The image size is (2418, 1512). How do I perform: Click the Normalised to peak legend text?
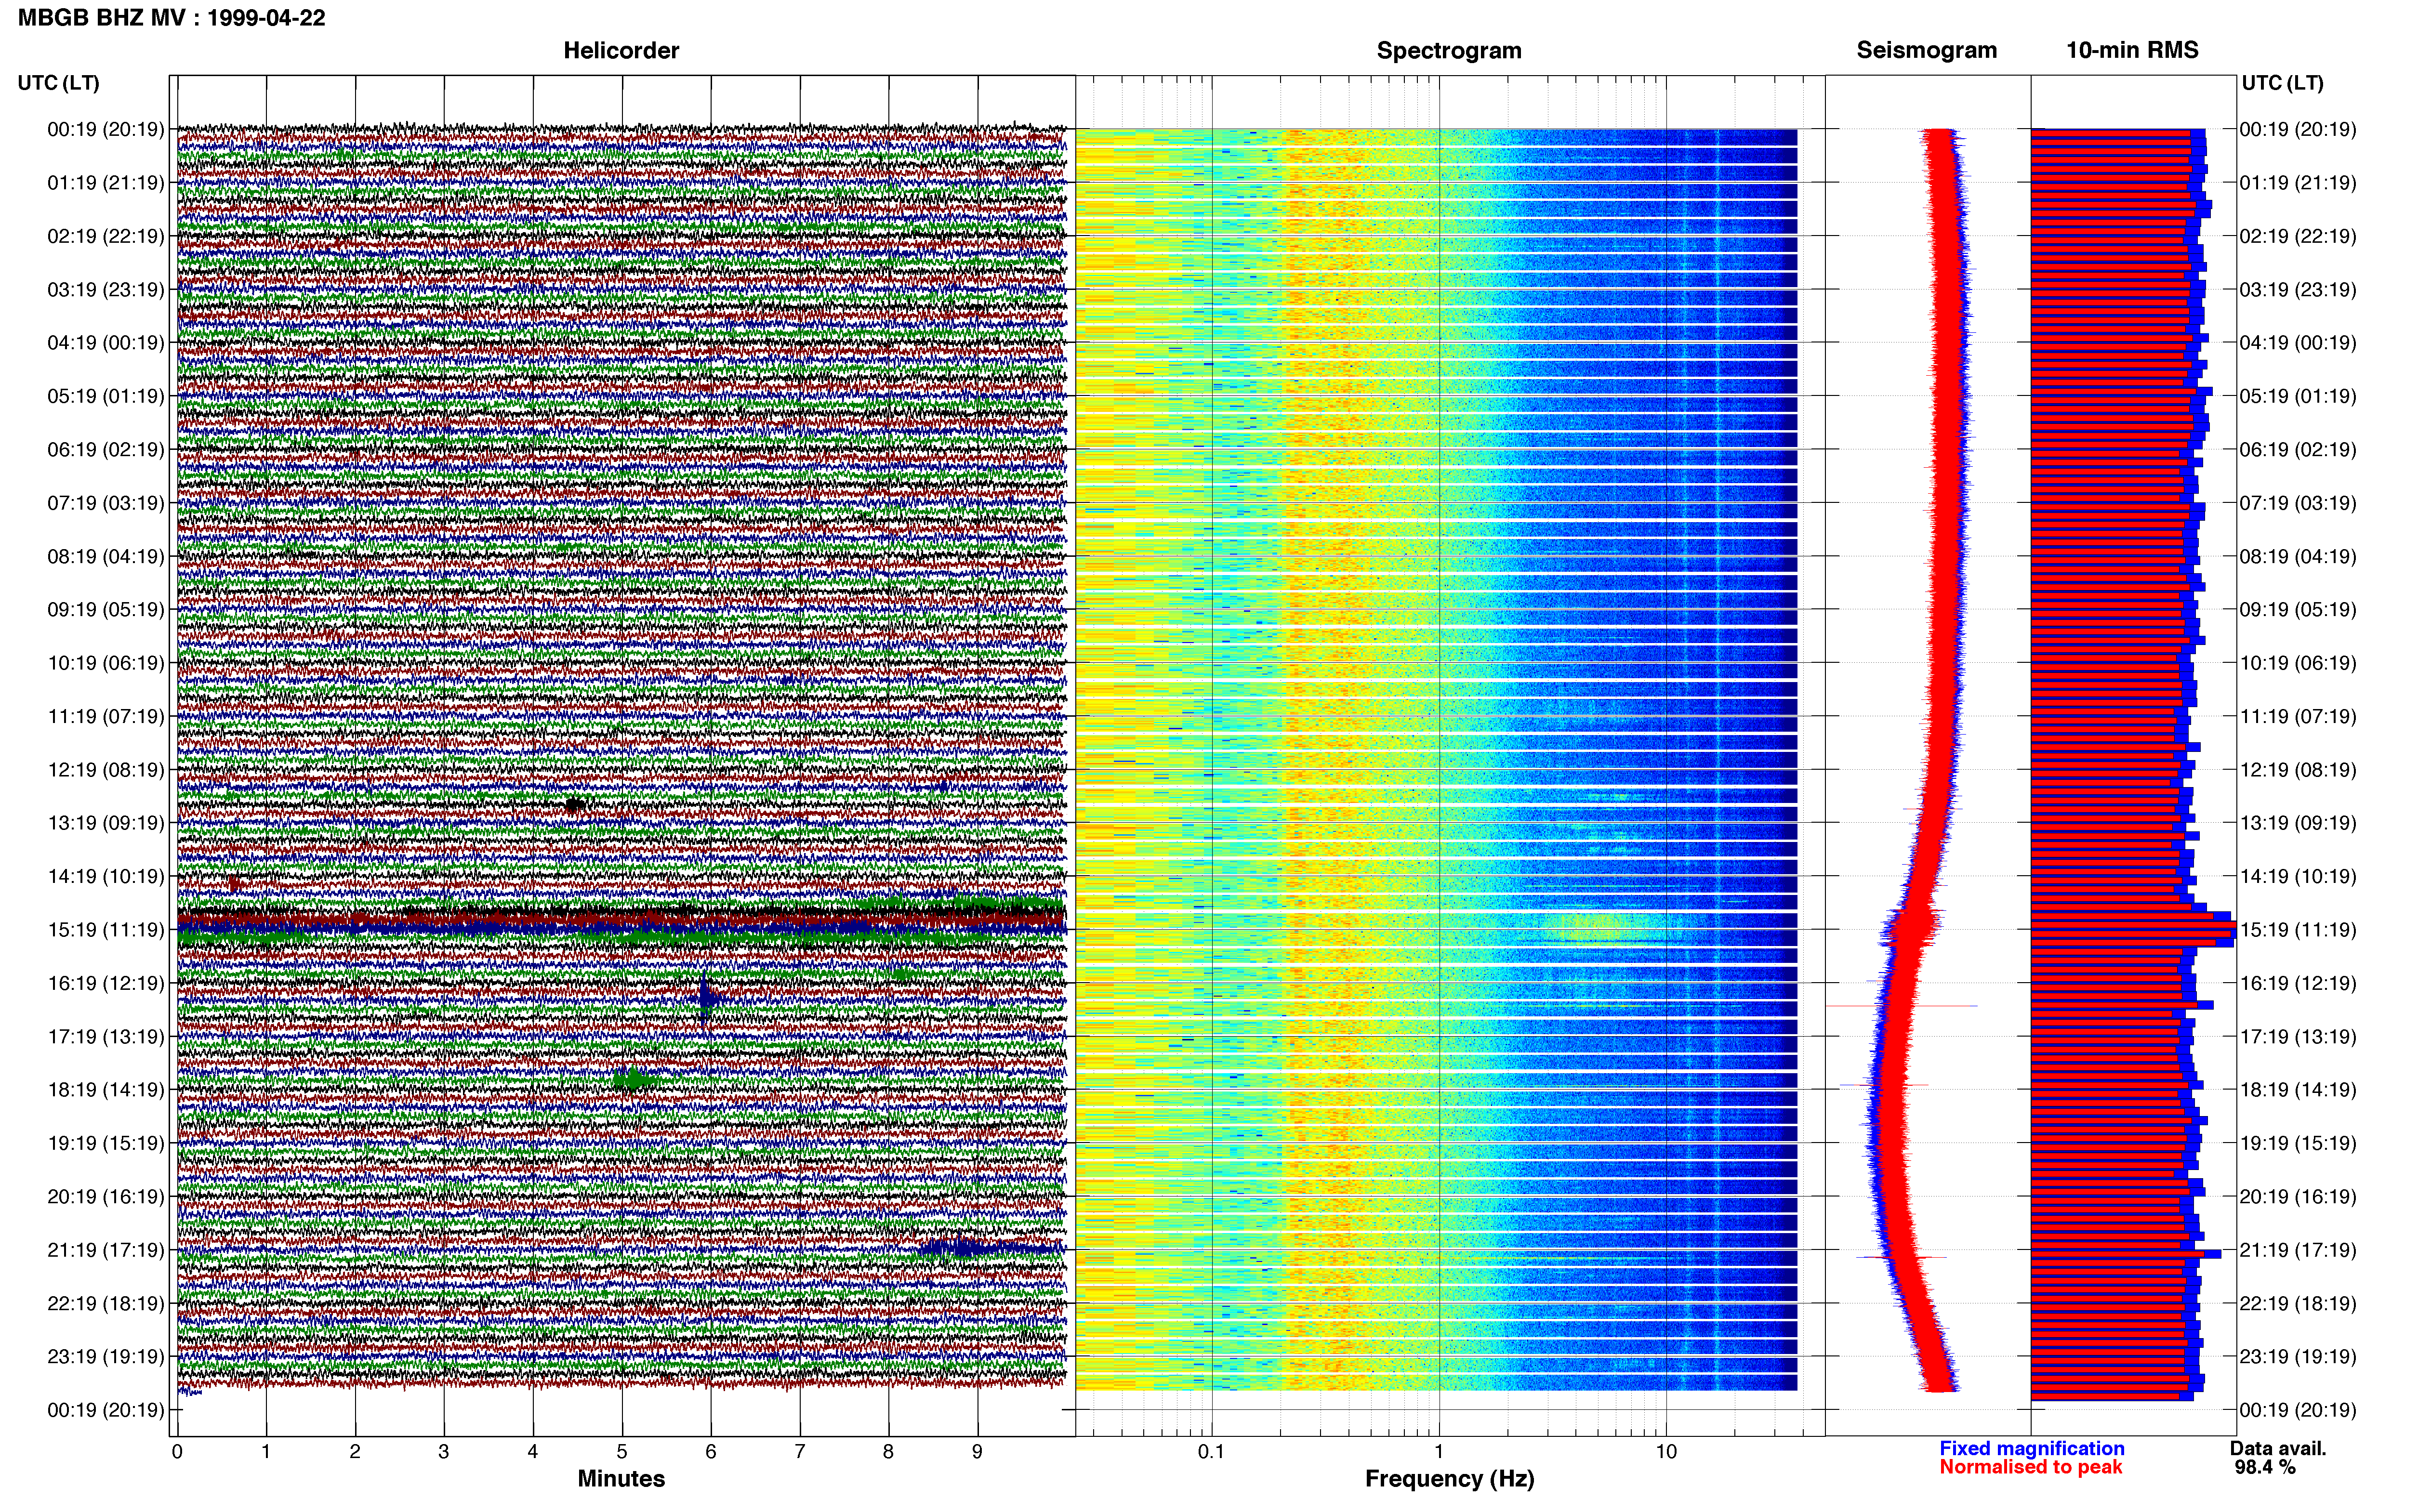[x=2030, y=1467]
